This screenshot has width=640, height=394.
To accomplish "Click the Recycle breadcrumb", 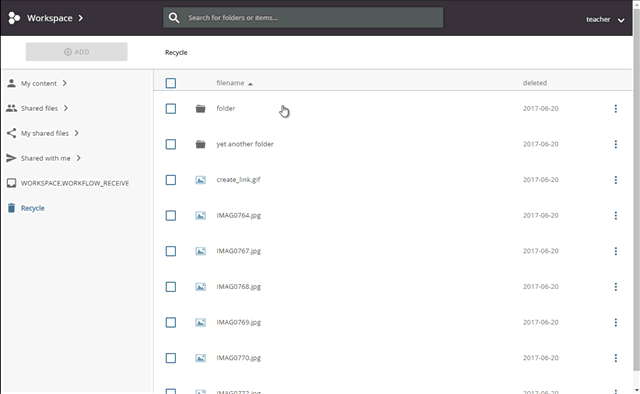I will point(176,52).
